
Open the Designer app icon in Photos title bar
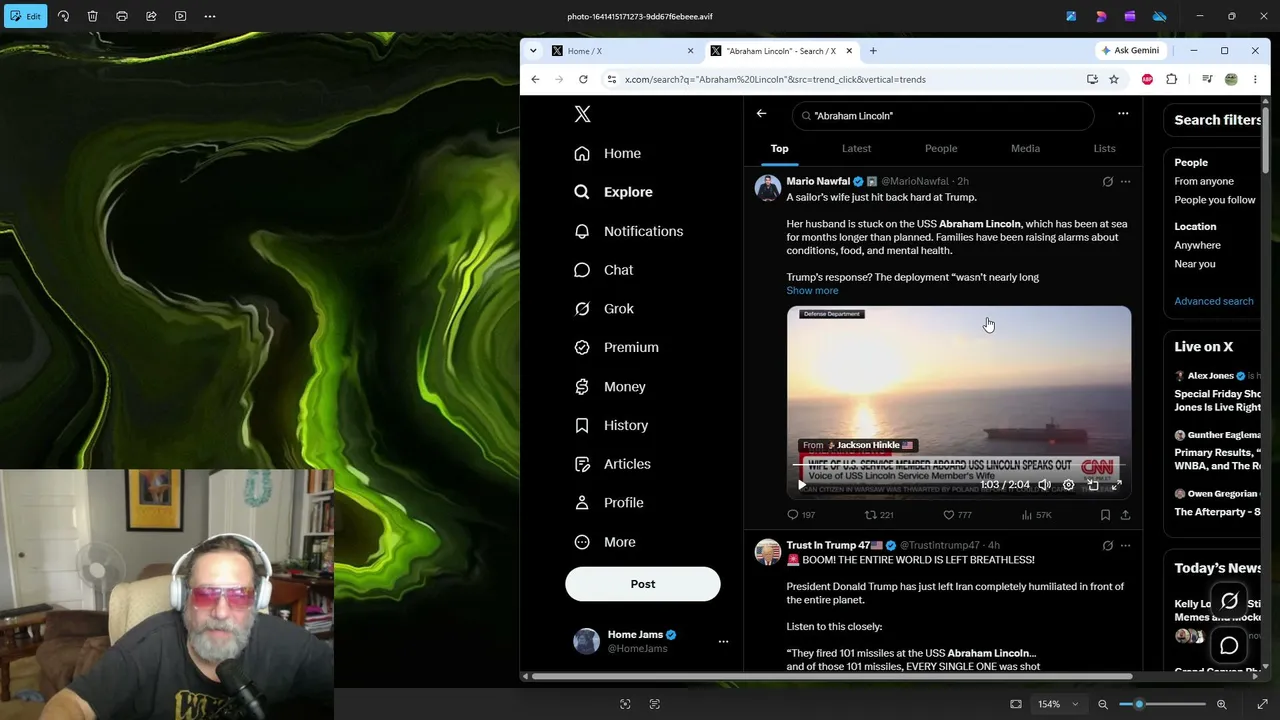point(1101,16)
